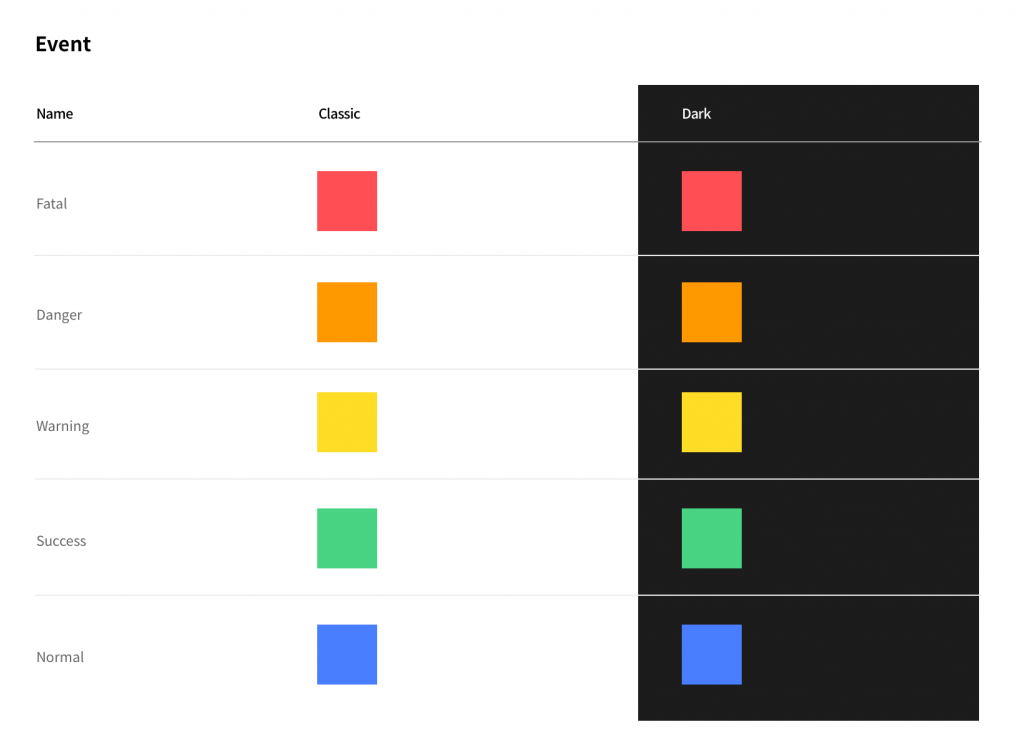1024x752 pixels.
Task: Click the Normal blue swatch under Classic
Action: pyautogui.click(x=347, y=655)
